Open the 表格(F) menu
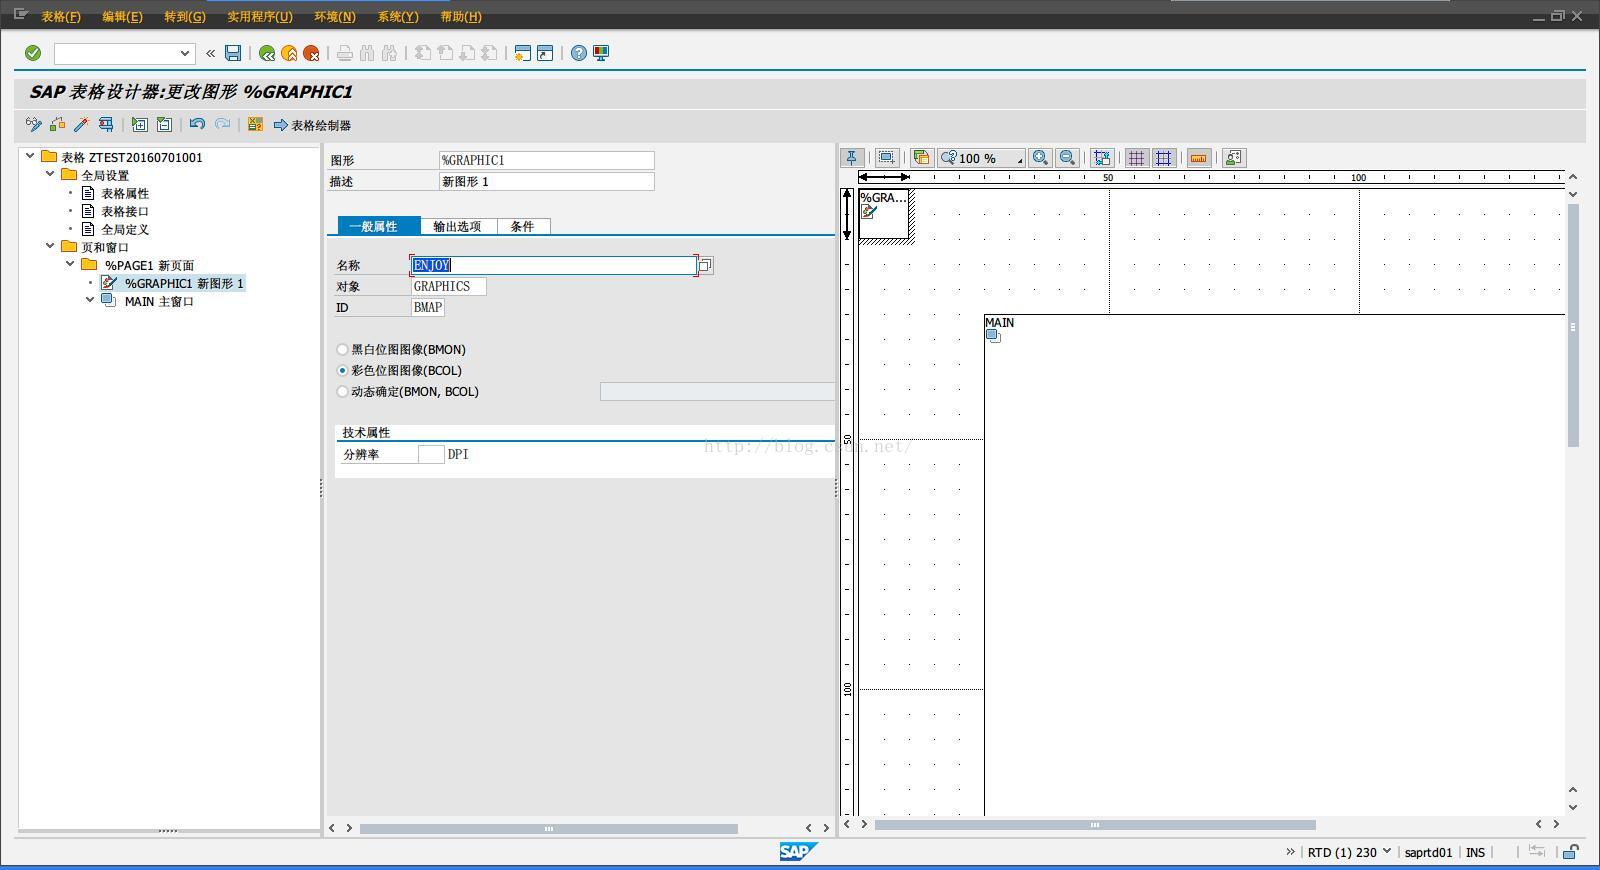 (x=61, y=17)
